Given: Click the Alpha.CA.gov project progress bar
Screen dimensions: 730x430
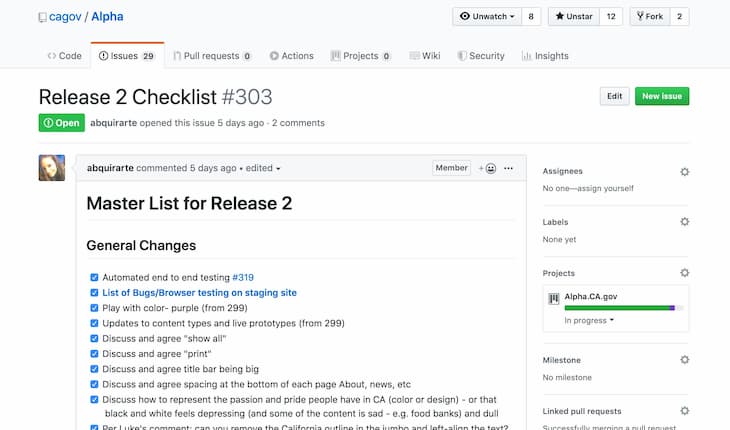Looking at the screenshot, I should pyautogui.click(x=624, y=308).
